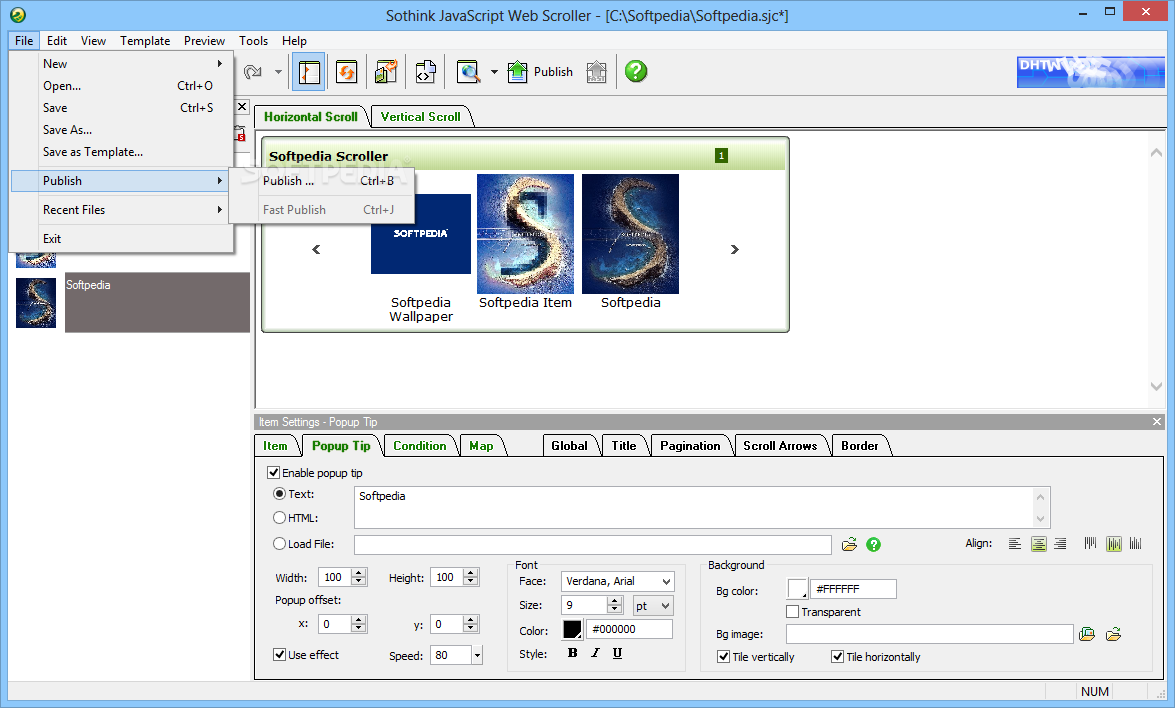Image resolution: width=1175 pixels, height=708 pixels.
Task: Toggle Tile vertically checkbox
Action: 723,657
